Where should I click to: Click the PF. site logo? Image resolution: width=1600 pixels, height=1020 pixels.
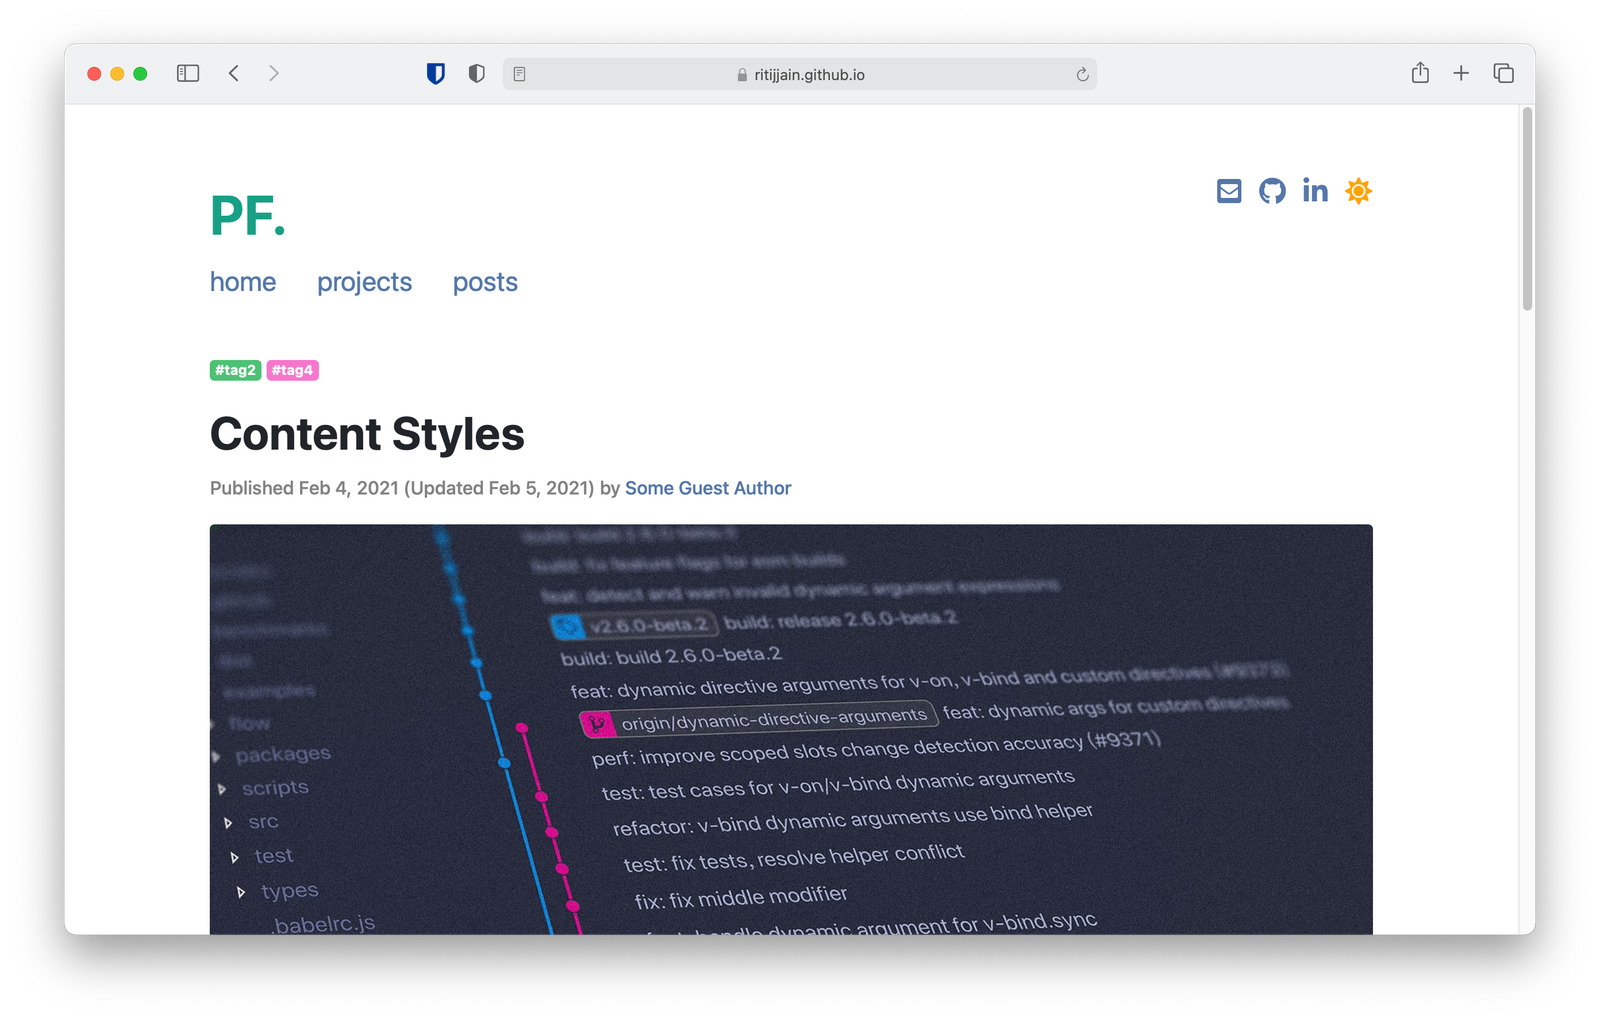[248, 216]
